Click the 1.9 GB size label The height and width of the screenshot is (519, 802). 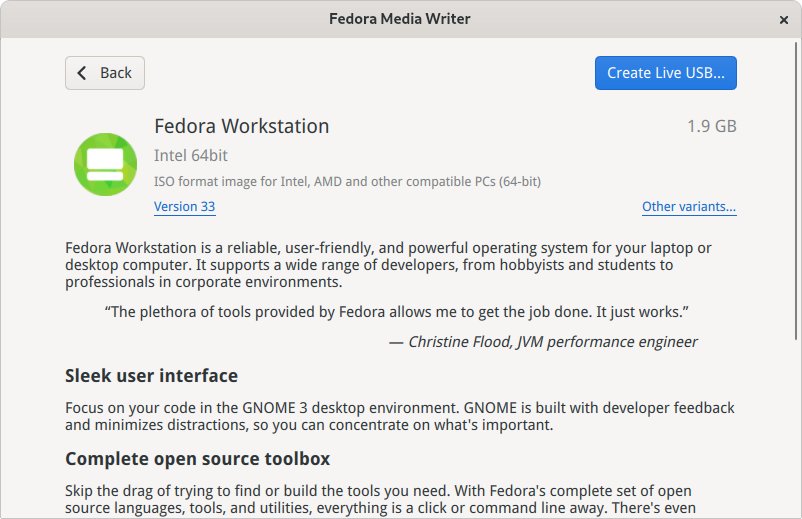point(711,127)
